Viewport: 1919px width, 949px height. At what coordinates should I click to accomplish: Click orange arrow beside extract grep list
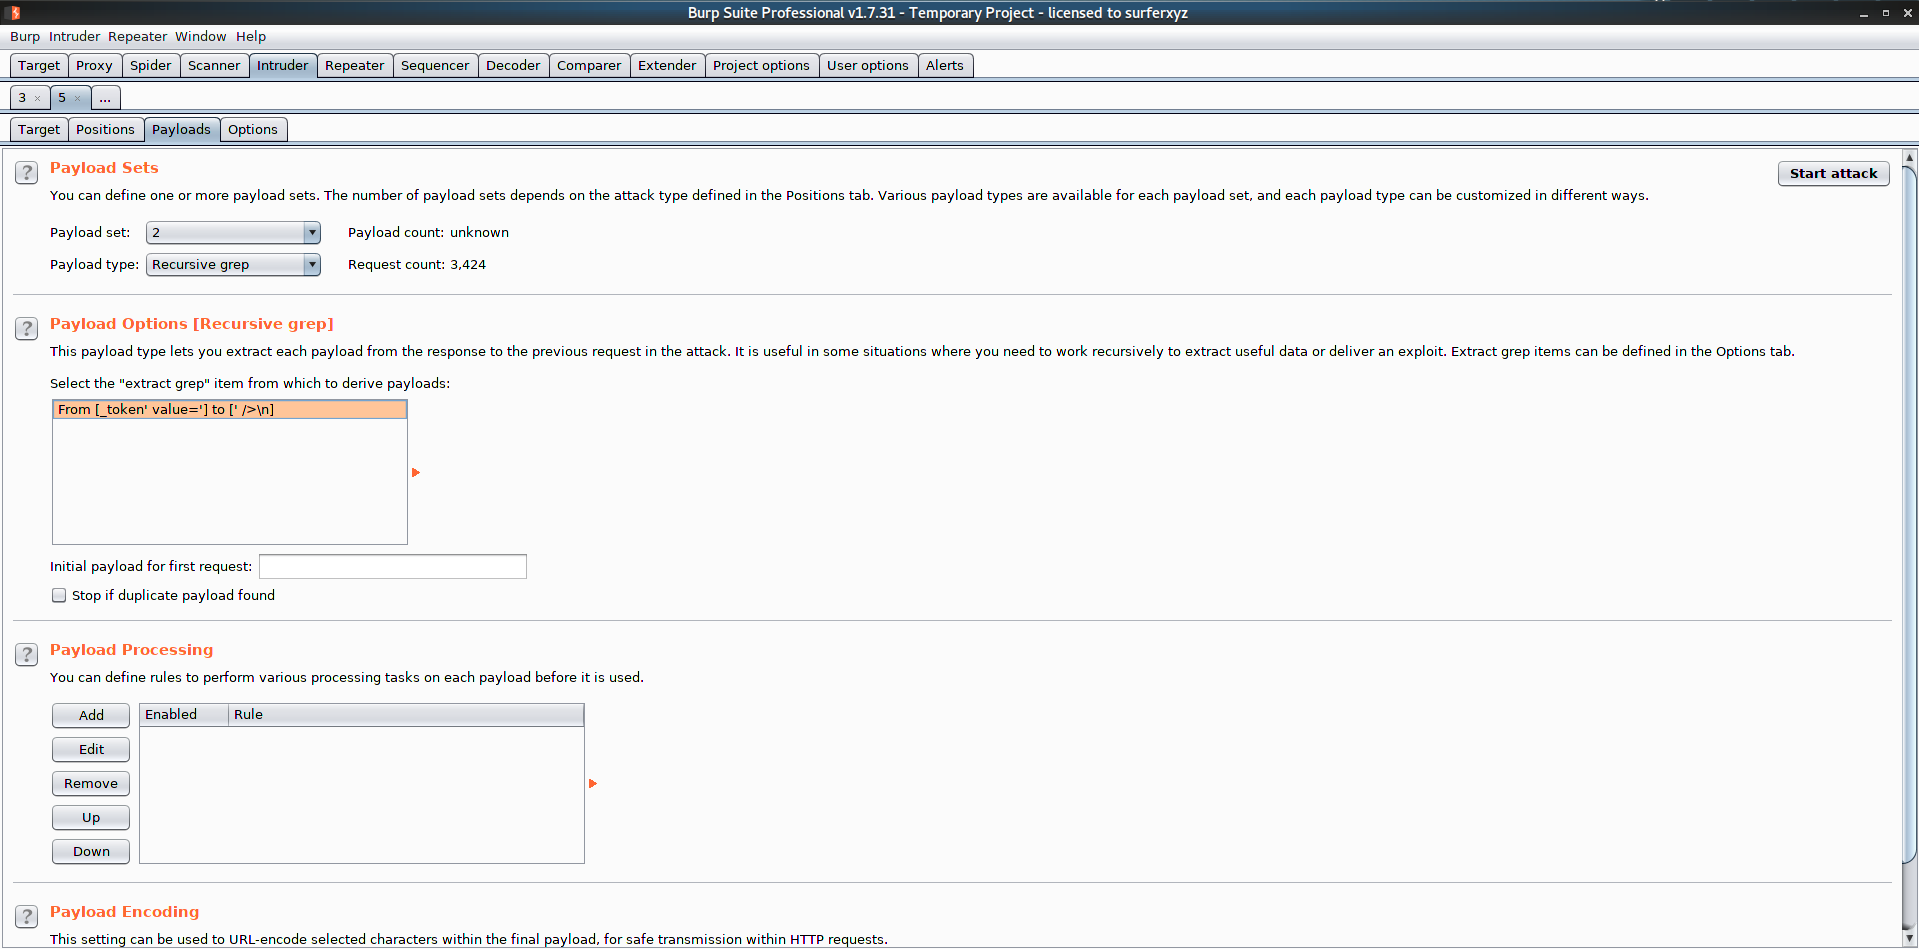(x=416, y=472)
